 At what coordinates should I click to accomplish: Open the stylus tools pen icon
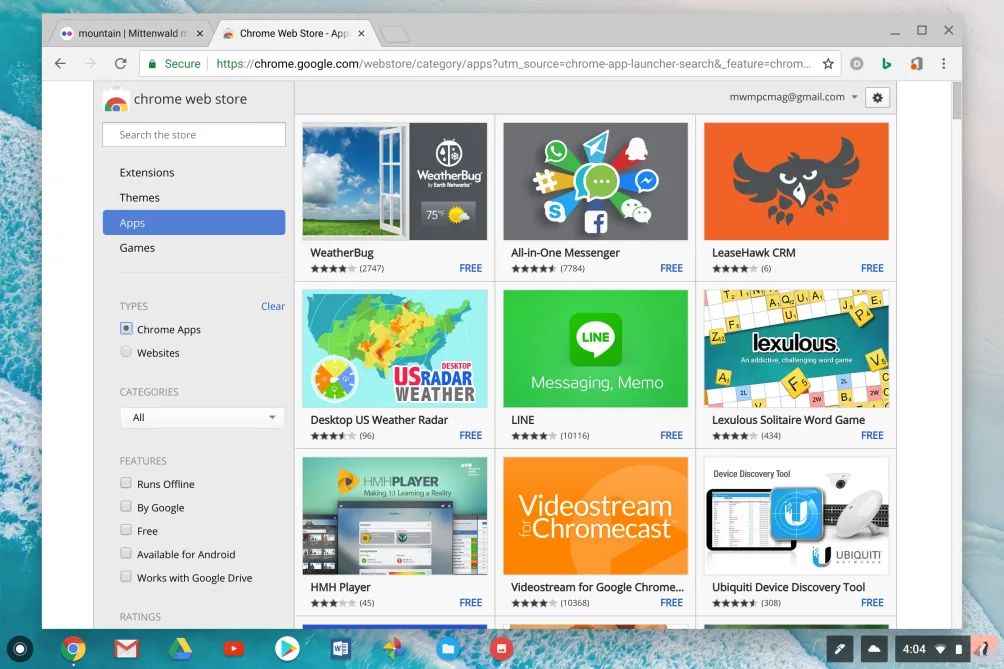coord(839,649)
